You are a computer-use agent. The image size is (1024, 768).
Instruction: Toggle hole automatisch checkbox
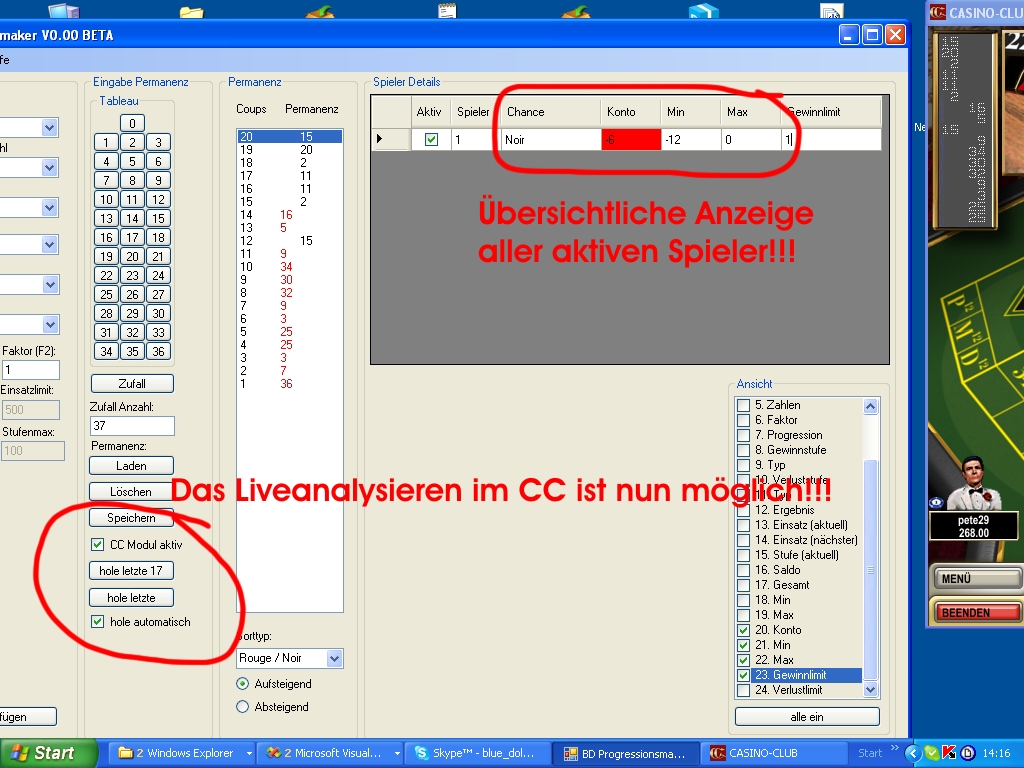(98, 622)
